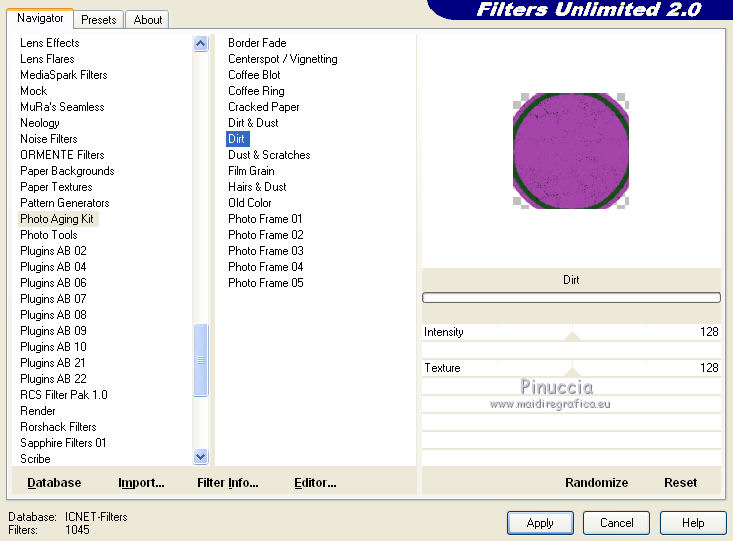Select the Neology category
Image resolution: width=733 pixels, height=541 pixels.
point(40,123)
